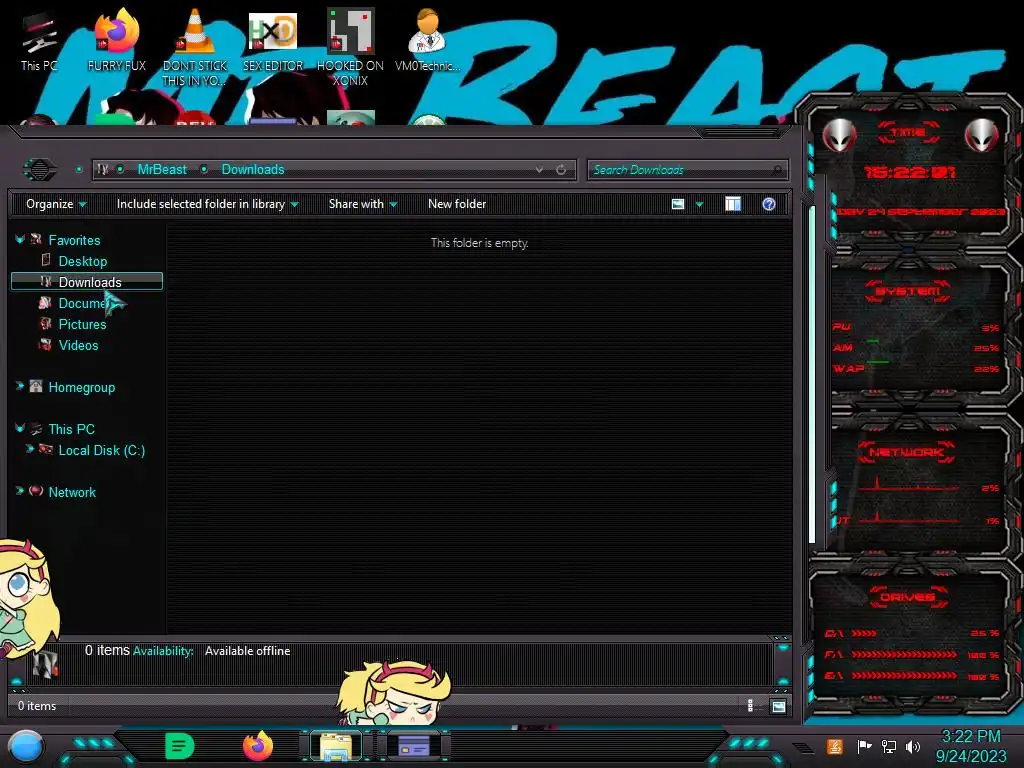Open the This PC desktop icon
Screen dimensions: 1024x768
[x=39, y=40]
